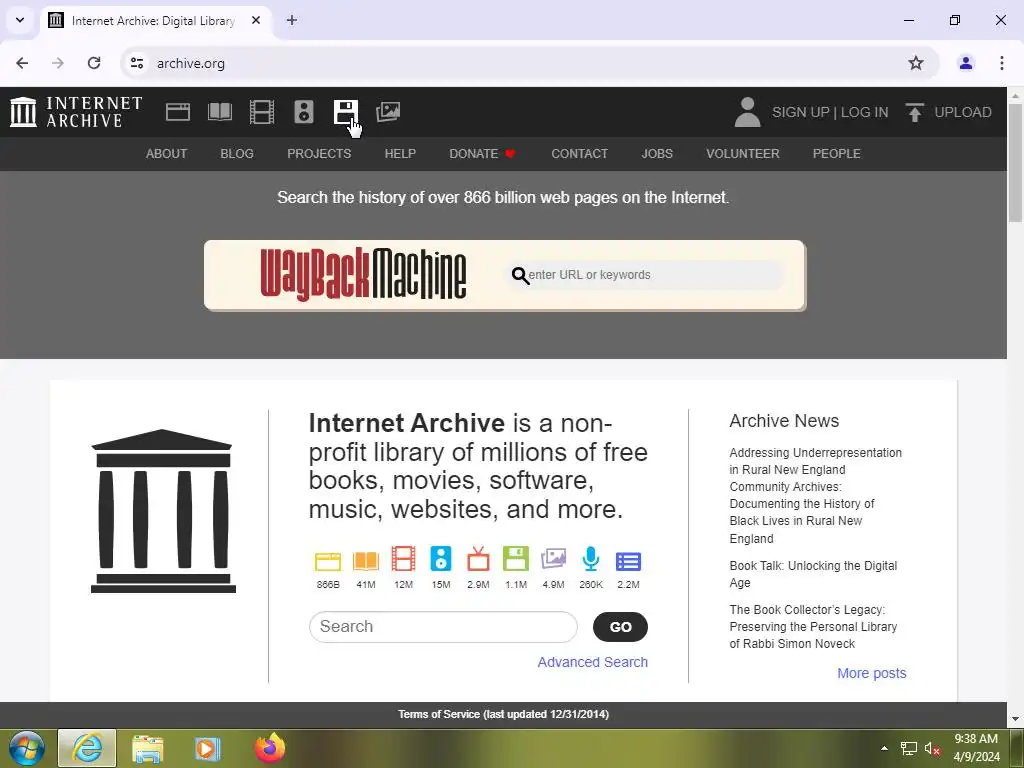Click the network tray icon

[x=908, y=748]
